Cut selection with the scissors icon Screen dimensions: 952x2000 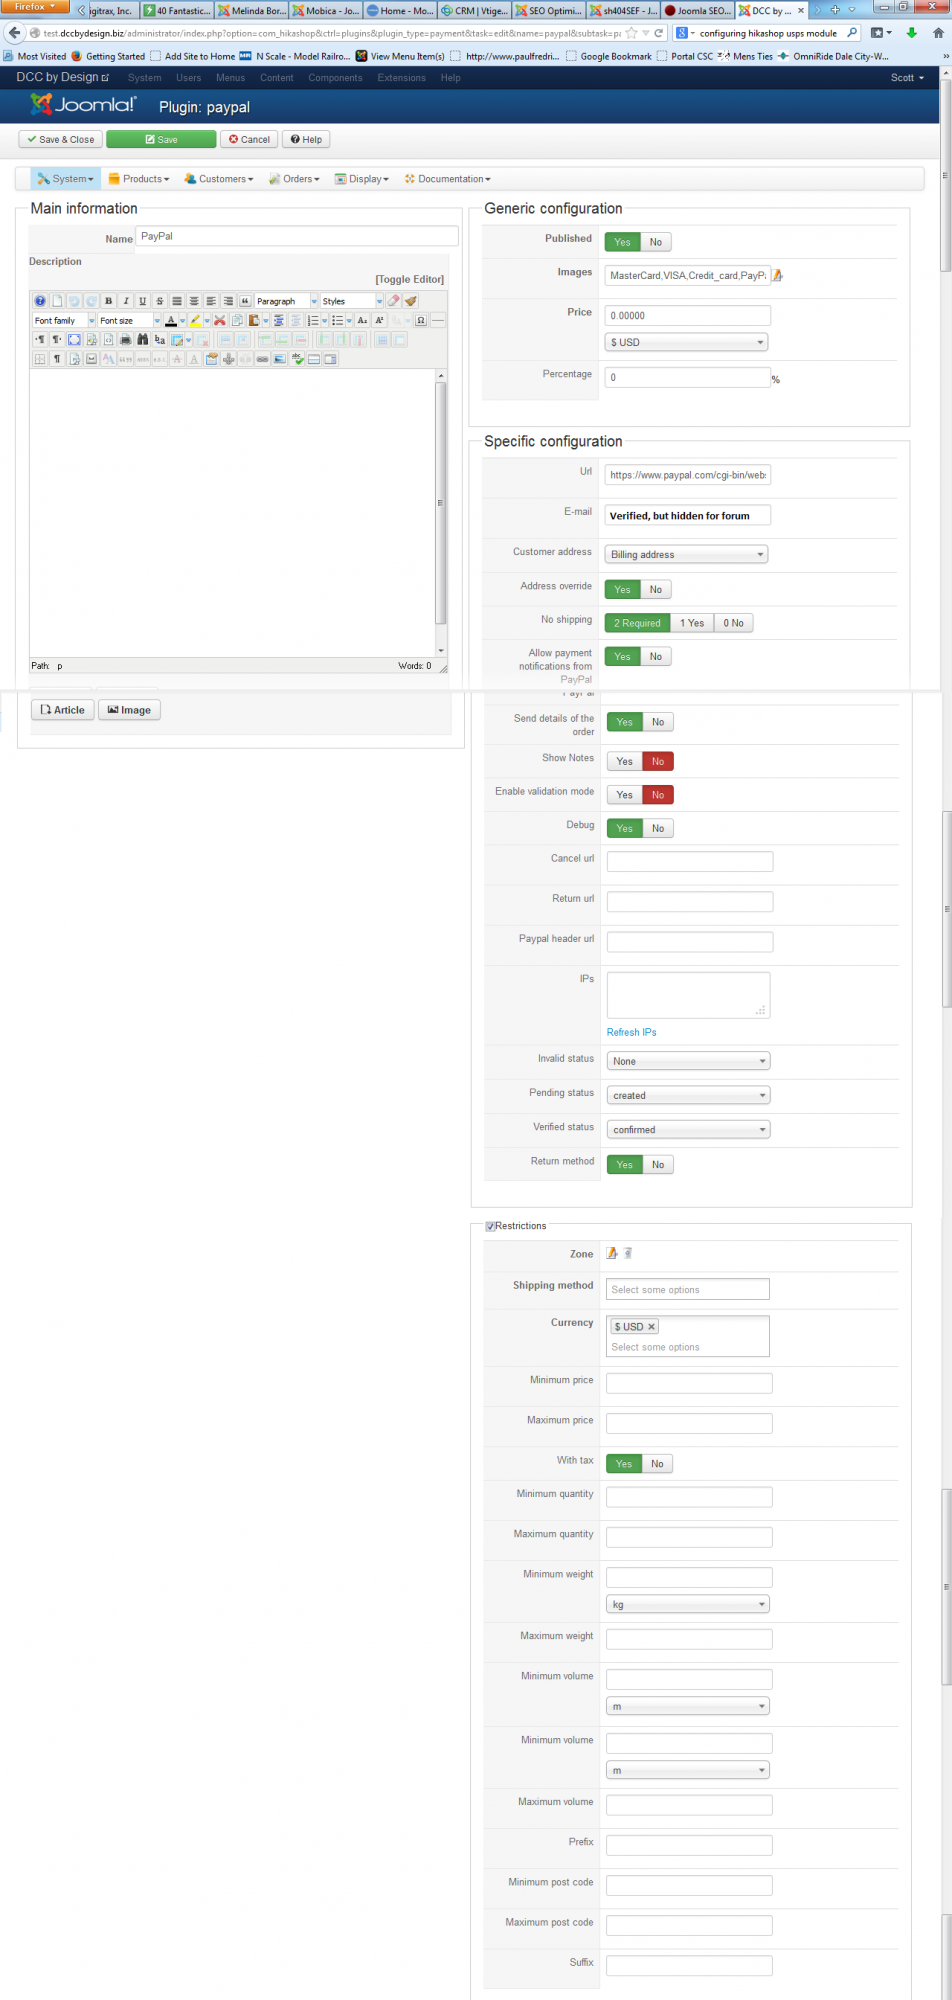[219, 320]
